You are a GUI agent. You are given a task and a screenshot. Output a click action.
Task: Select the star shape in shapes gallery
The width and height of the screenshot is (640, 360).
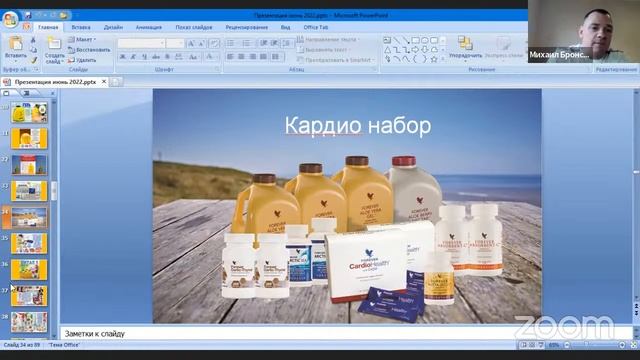pyautogui.click(x=434, y=60)
